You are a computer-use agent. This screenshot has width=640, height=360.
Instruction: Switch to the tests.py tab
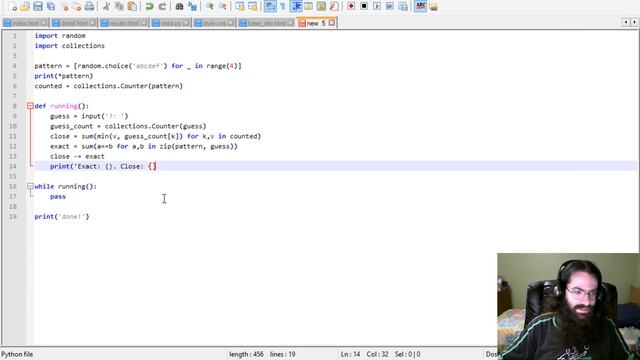click(171, 23)
